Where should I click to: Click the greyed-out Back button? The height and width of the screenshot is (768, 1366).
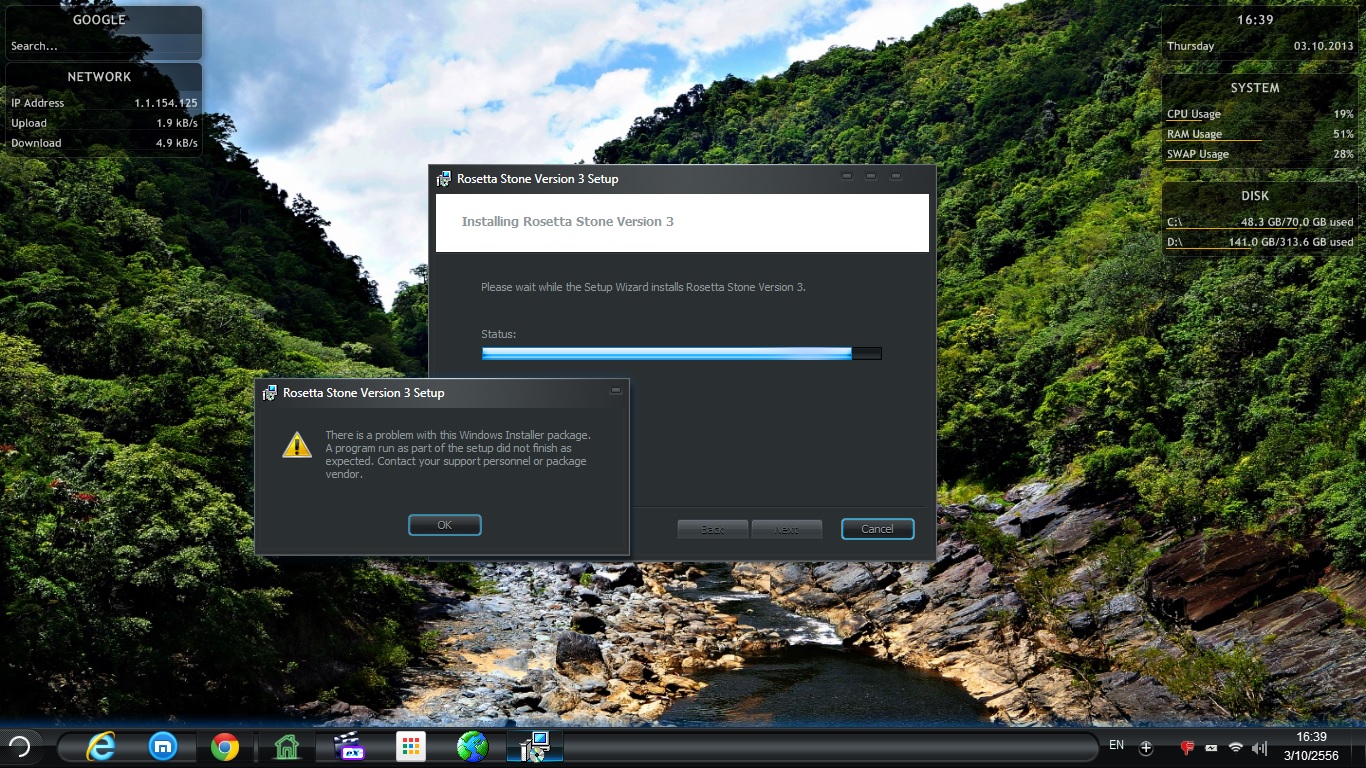coord(713,529)
